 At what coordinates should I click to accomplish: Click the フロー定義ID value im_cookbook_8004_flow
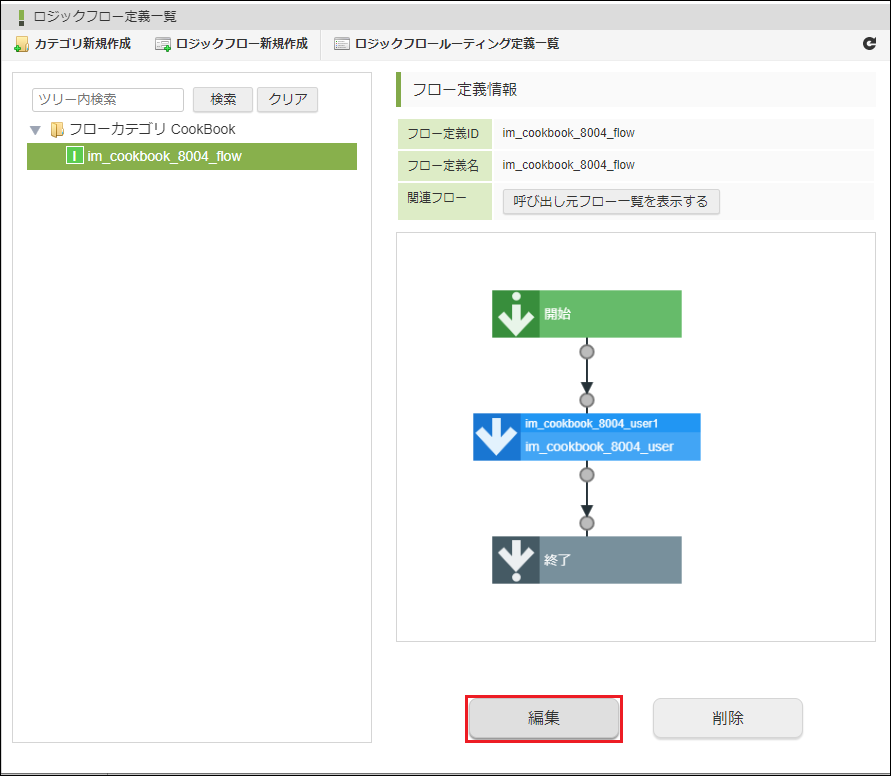pos(568,133)
